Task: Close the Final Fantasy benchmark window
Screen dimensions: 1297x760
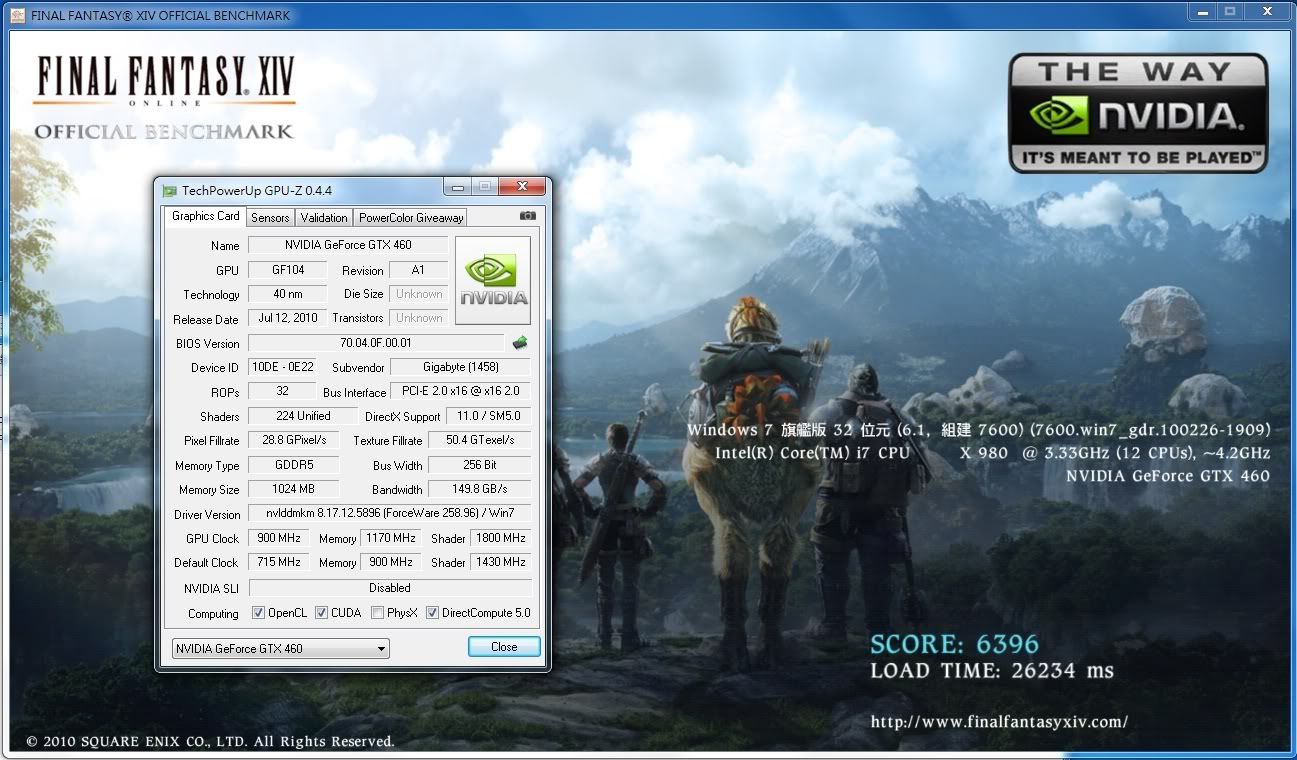Action: 1267,11
